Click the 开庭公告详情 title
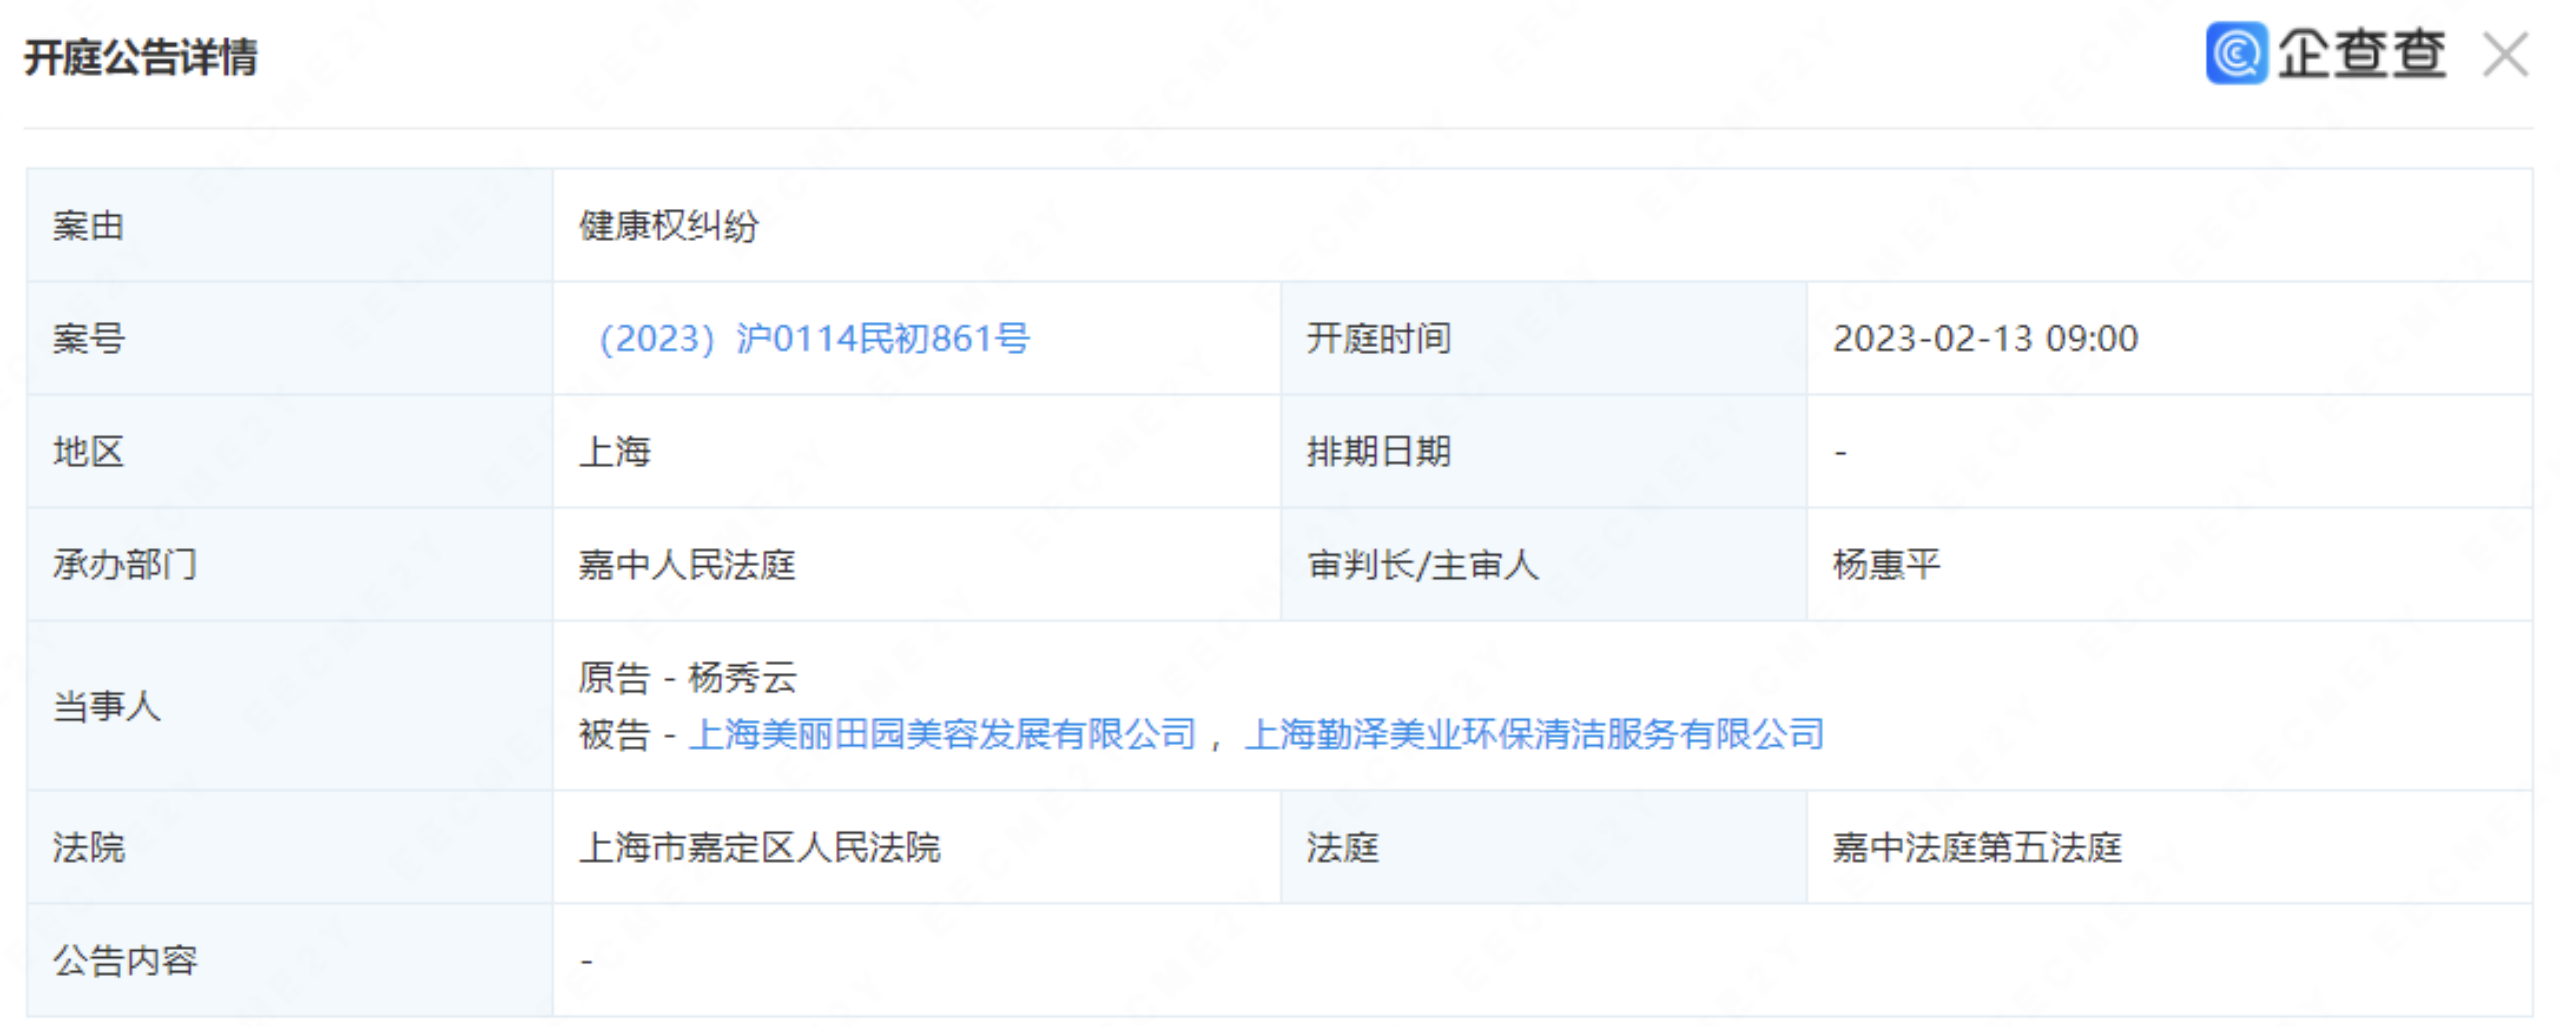Viewport: 2560px width, 1027px height. coord(141,57)
